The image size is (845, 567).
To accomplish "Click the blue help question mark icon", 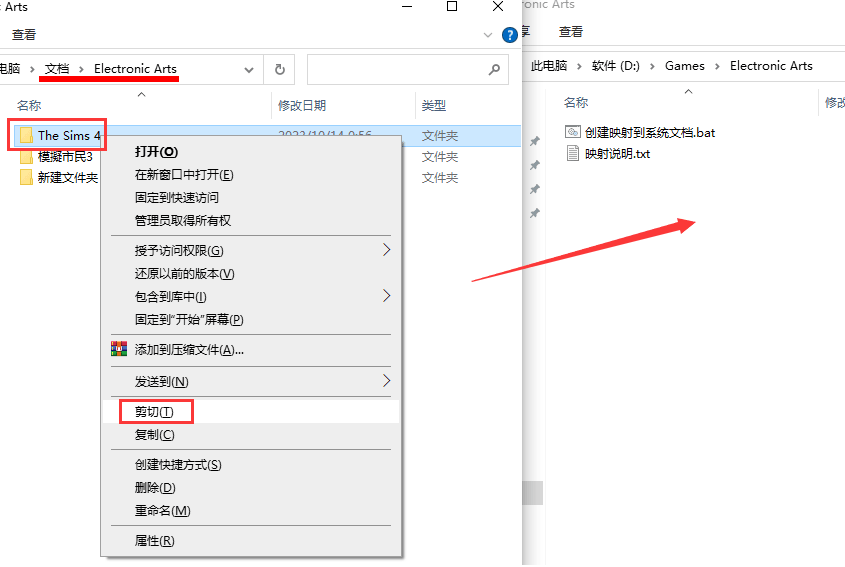I will coord(510,34).
